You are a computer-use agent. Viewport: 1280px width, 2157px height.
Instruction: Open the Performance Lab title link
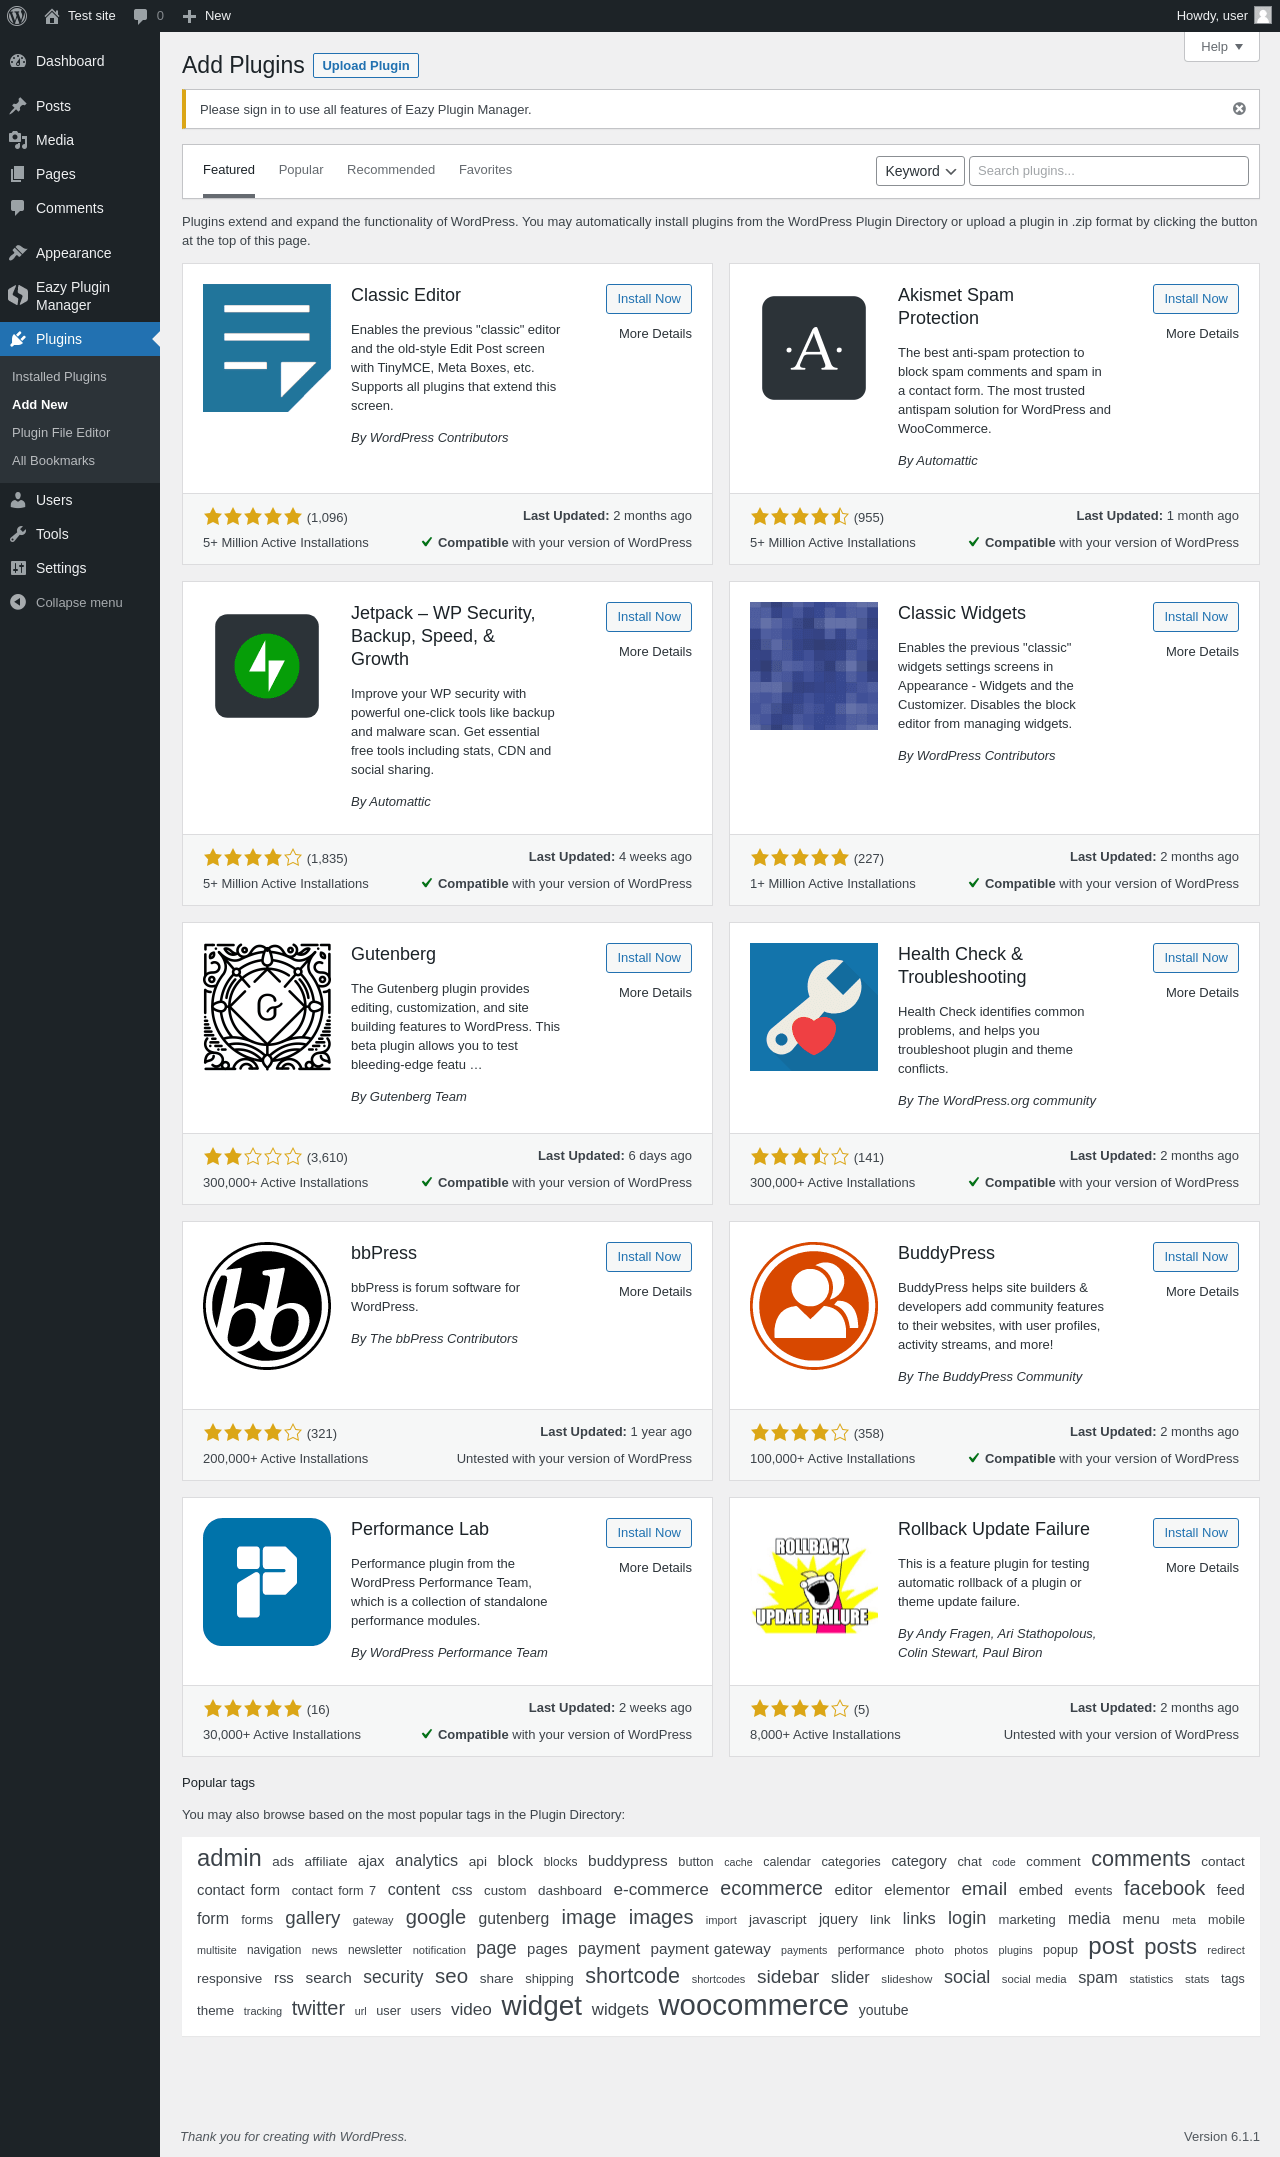click(x=420, y=1529)
